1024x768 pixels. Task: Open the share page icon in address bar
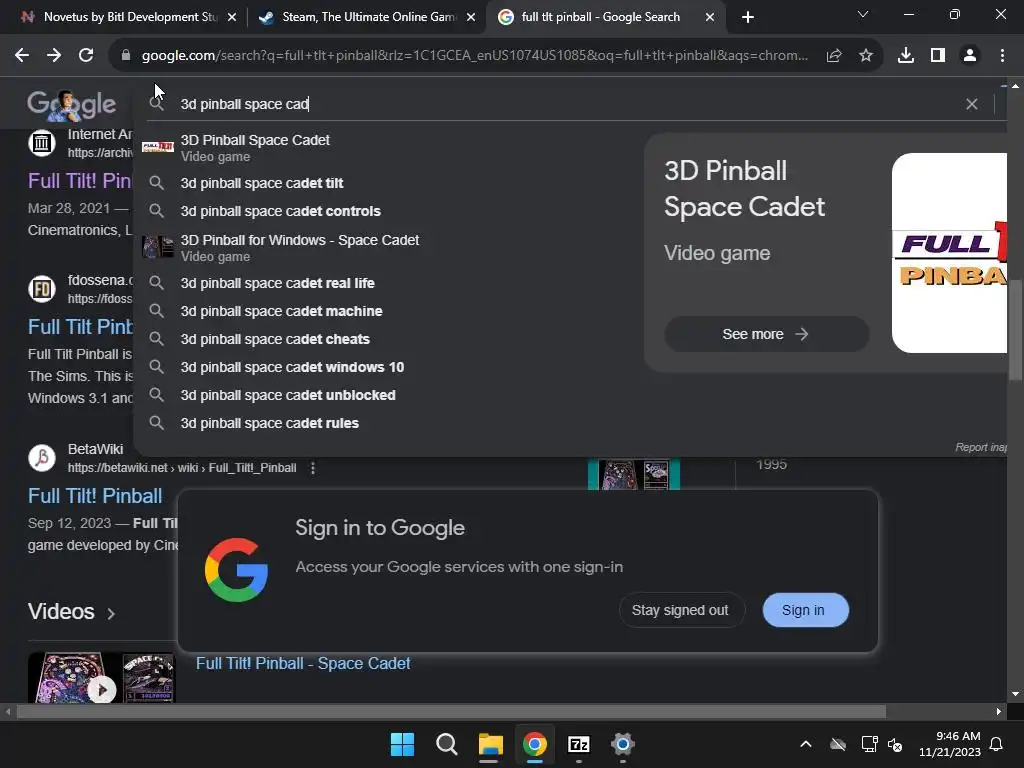(834, 56)
